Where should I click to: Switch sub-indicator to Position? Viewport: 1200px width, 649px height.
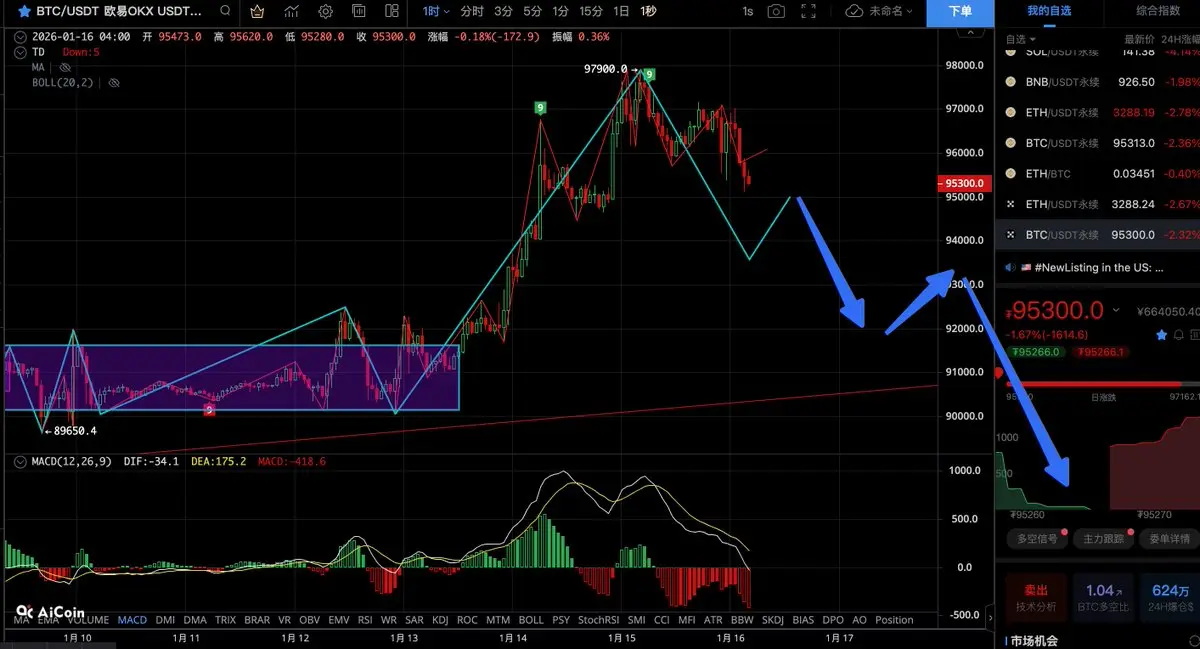click(894, 620)
